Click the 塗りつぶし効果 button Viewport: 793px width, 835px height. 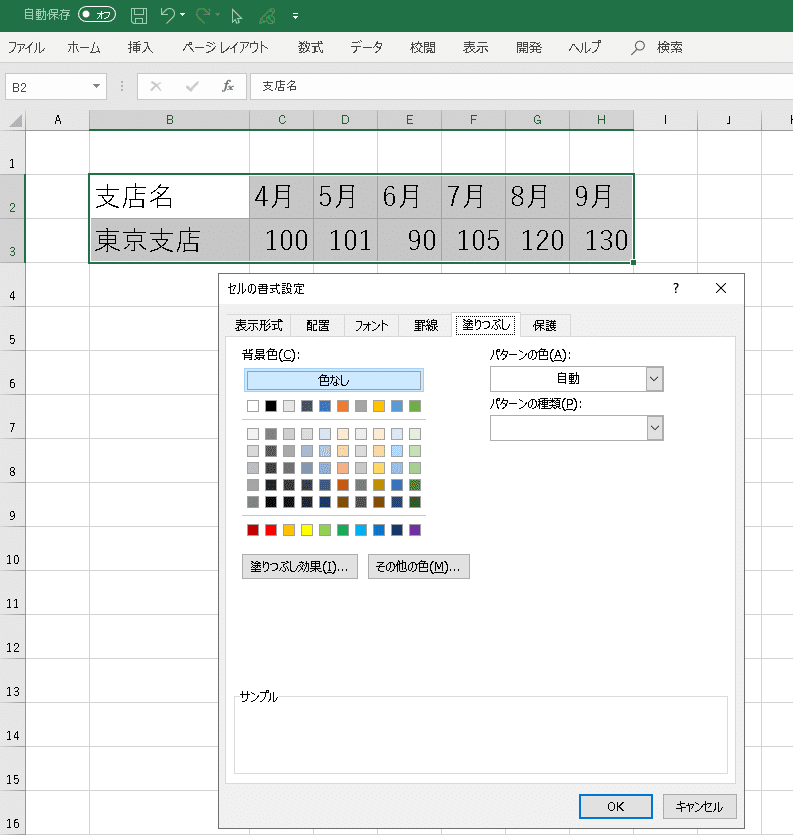[300, 567]
